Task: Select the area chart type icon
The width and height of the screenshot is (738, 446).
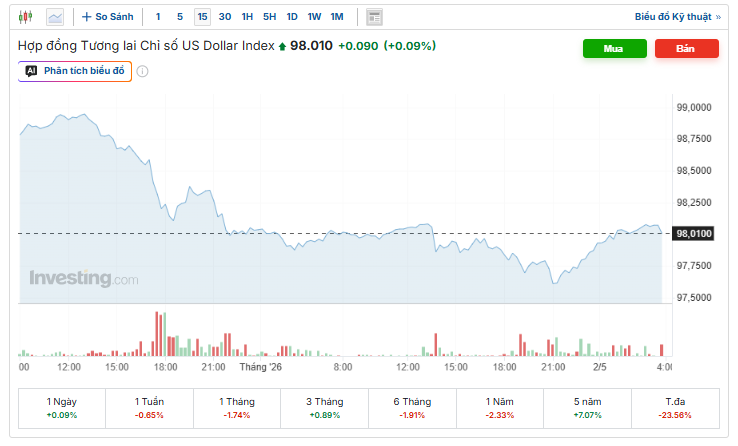Action: [x=55, y=17]
